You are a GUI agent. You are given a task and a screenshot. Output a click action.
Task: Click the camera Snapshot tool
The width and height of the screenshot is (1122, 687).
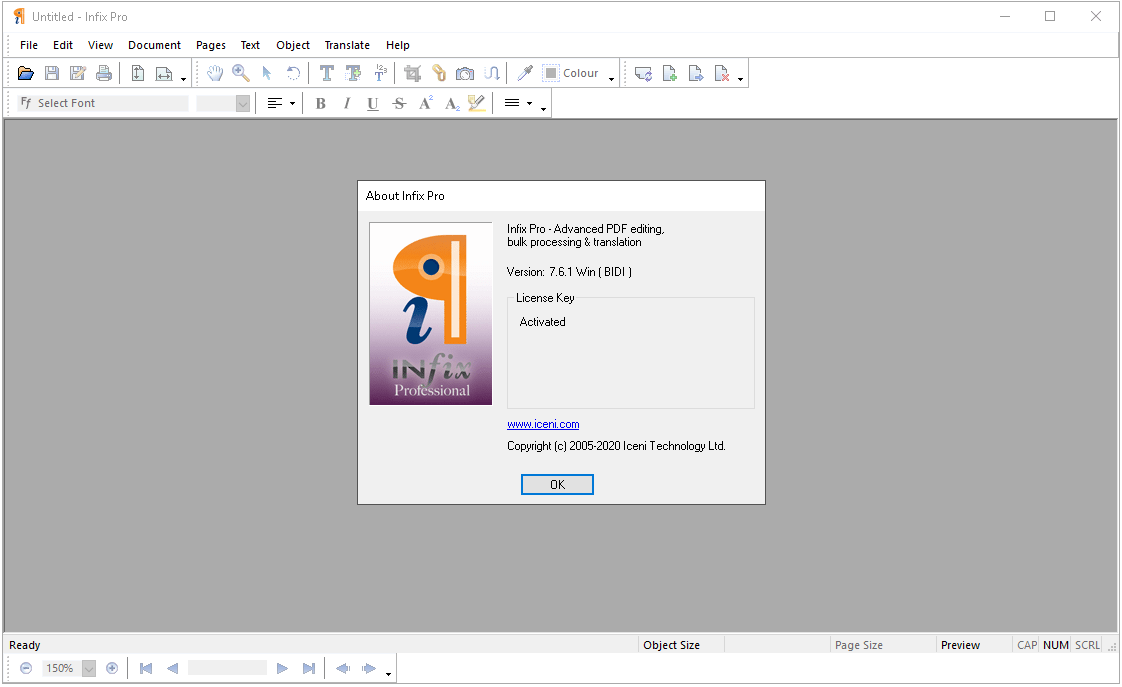pos(465,73)
